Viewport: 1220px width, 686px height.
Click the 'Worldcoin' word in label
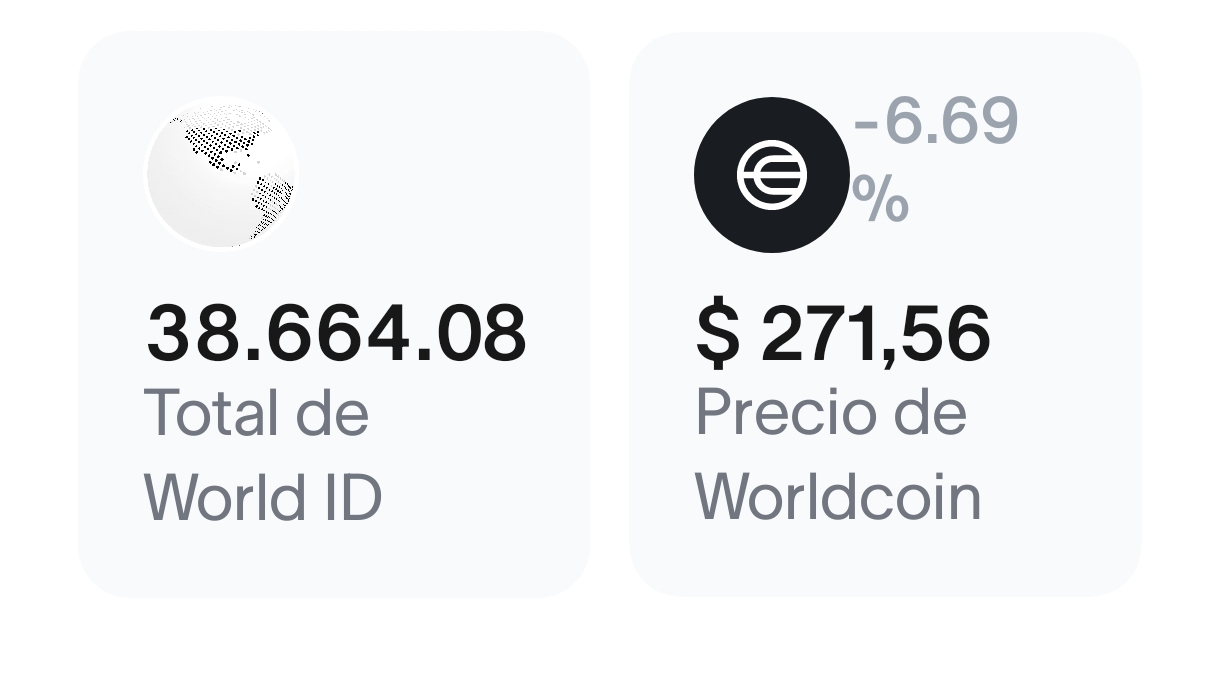click(x=838, y=497)
